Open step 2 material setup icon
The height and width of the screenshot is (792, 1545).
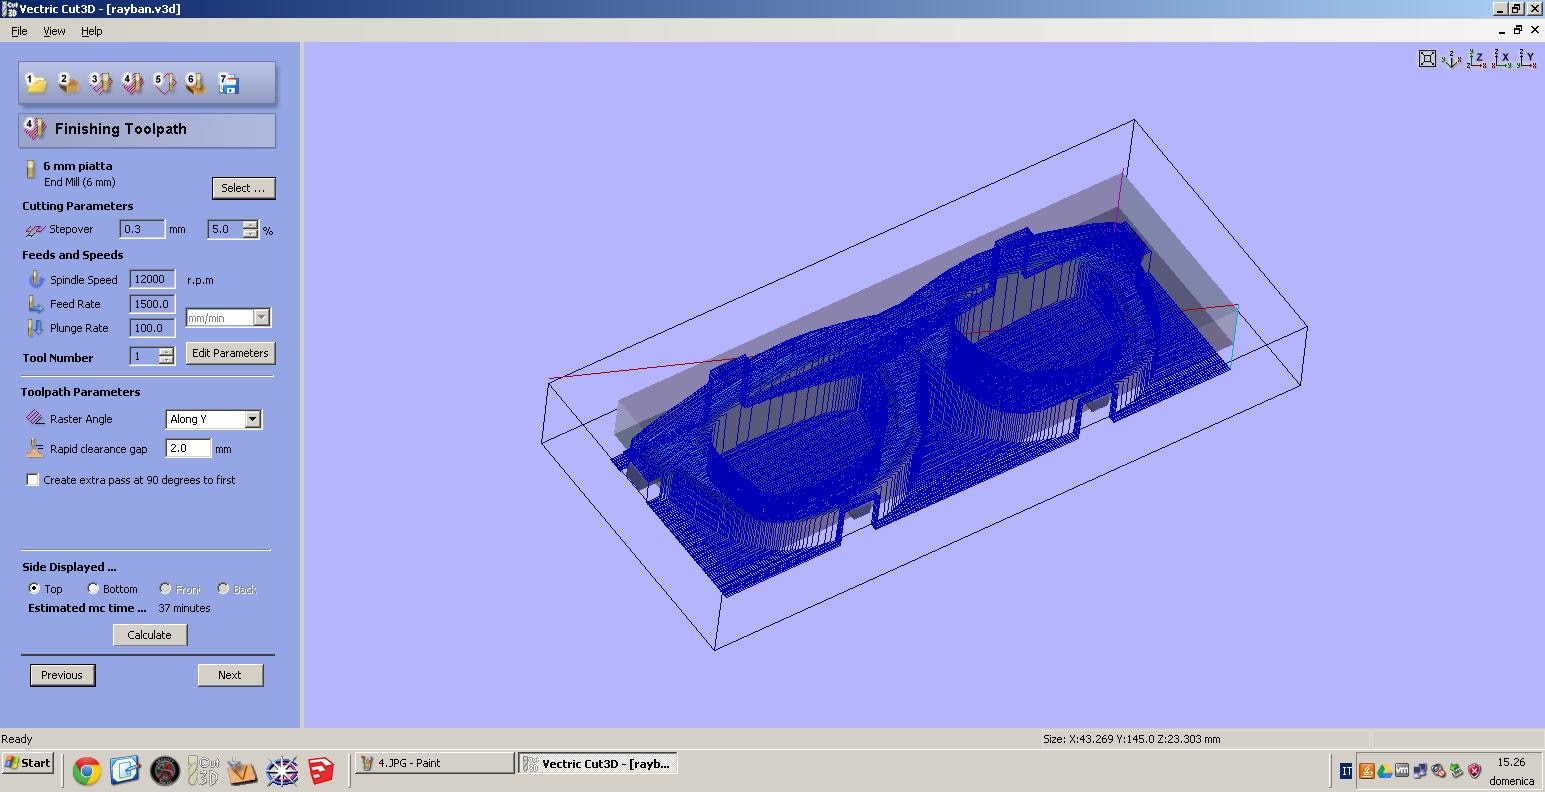pos(68,83)
